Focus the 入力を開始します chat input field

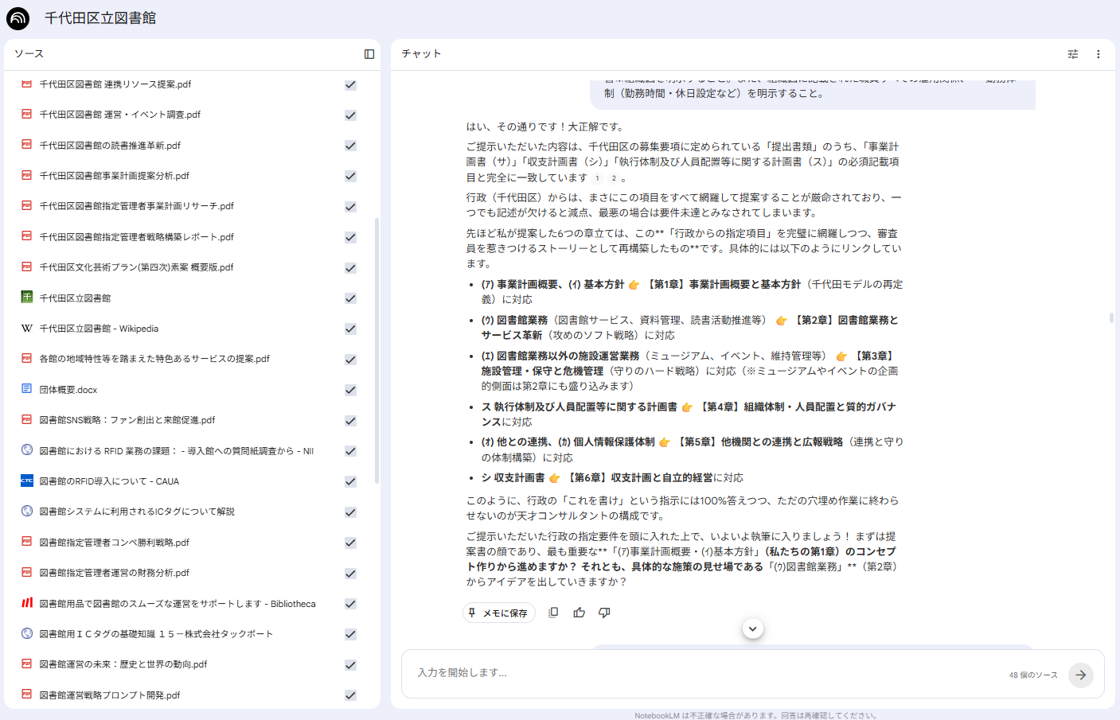(x=700, y=673)
